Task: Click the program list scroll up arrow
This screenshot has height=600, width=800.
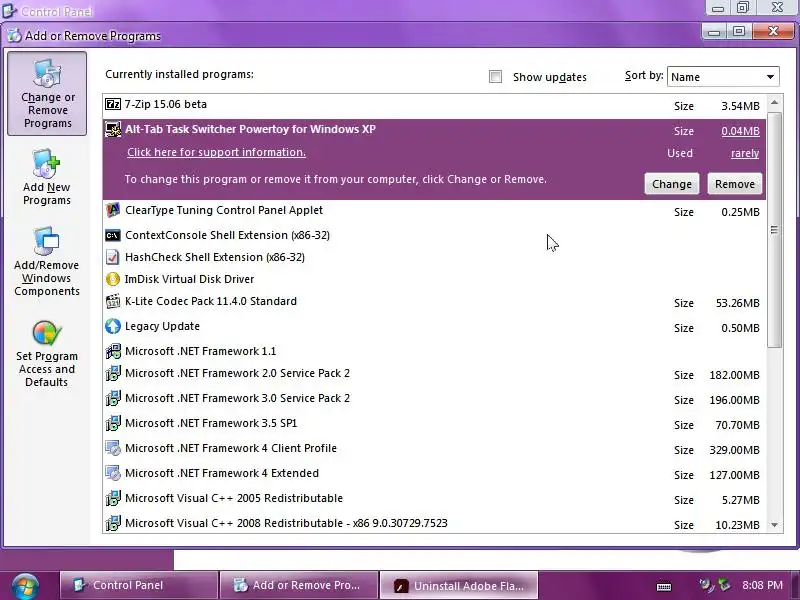Action: tap(774, 103)
